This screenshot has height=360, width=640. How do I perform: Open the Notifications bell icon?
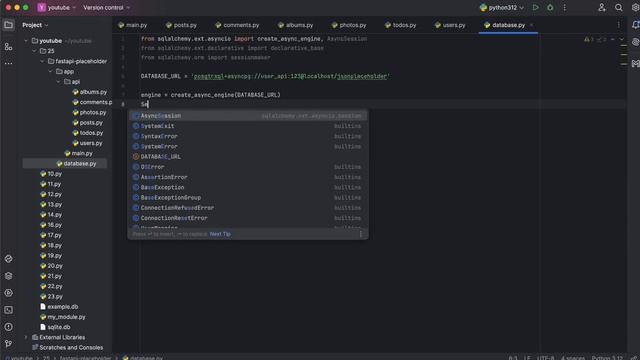pos(635,25)
